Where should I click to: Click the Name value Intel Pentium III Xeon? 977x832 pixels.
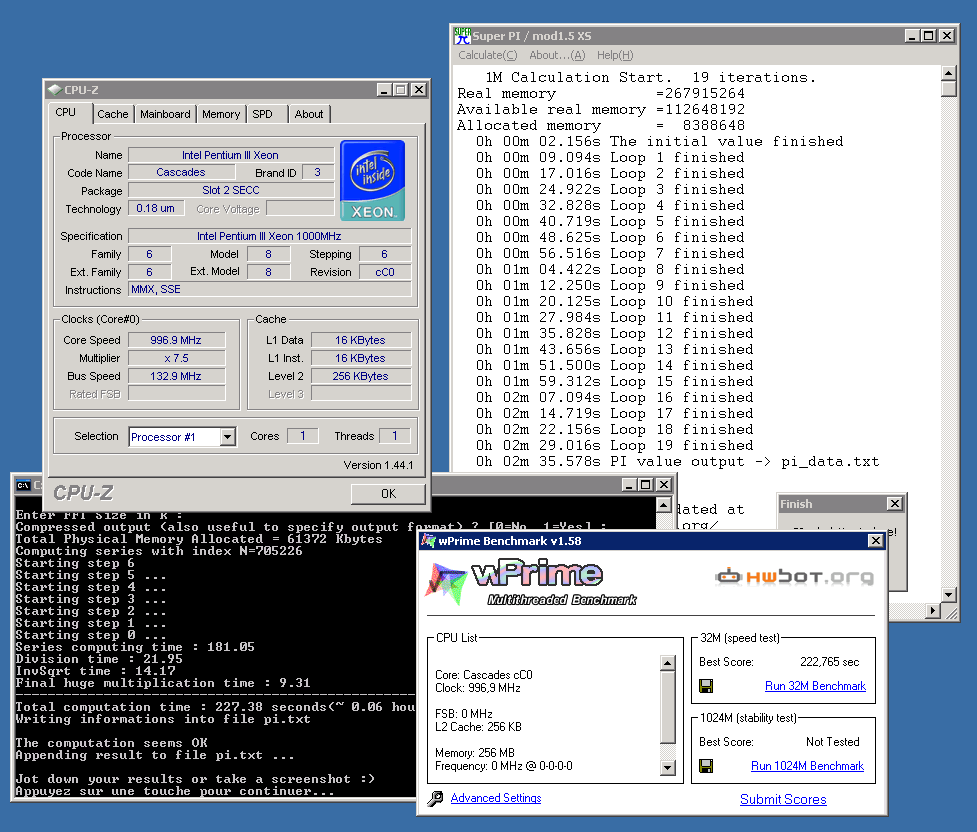pos(231,155)
